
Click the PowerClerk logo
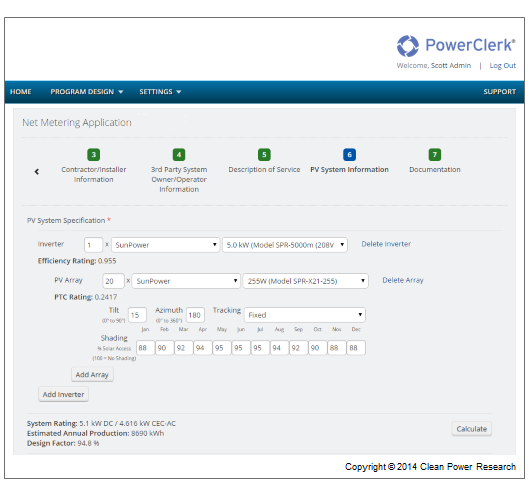click(456, 46)
